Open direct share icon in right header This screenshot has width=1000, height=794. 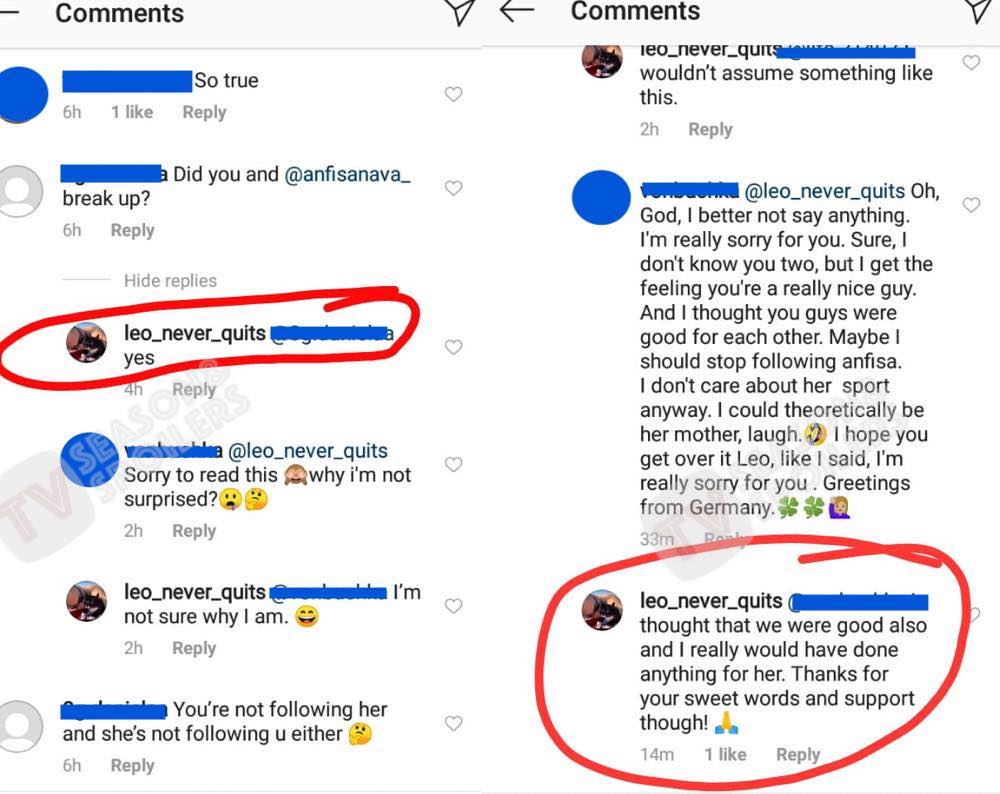(x=978, y=12)
